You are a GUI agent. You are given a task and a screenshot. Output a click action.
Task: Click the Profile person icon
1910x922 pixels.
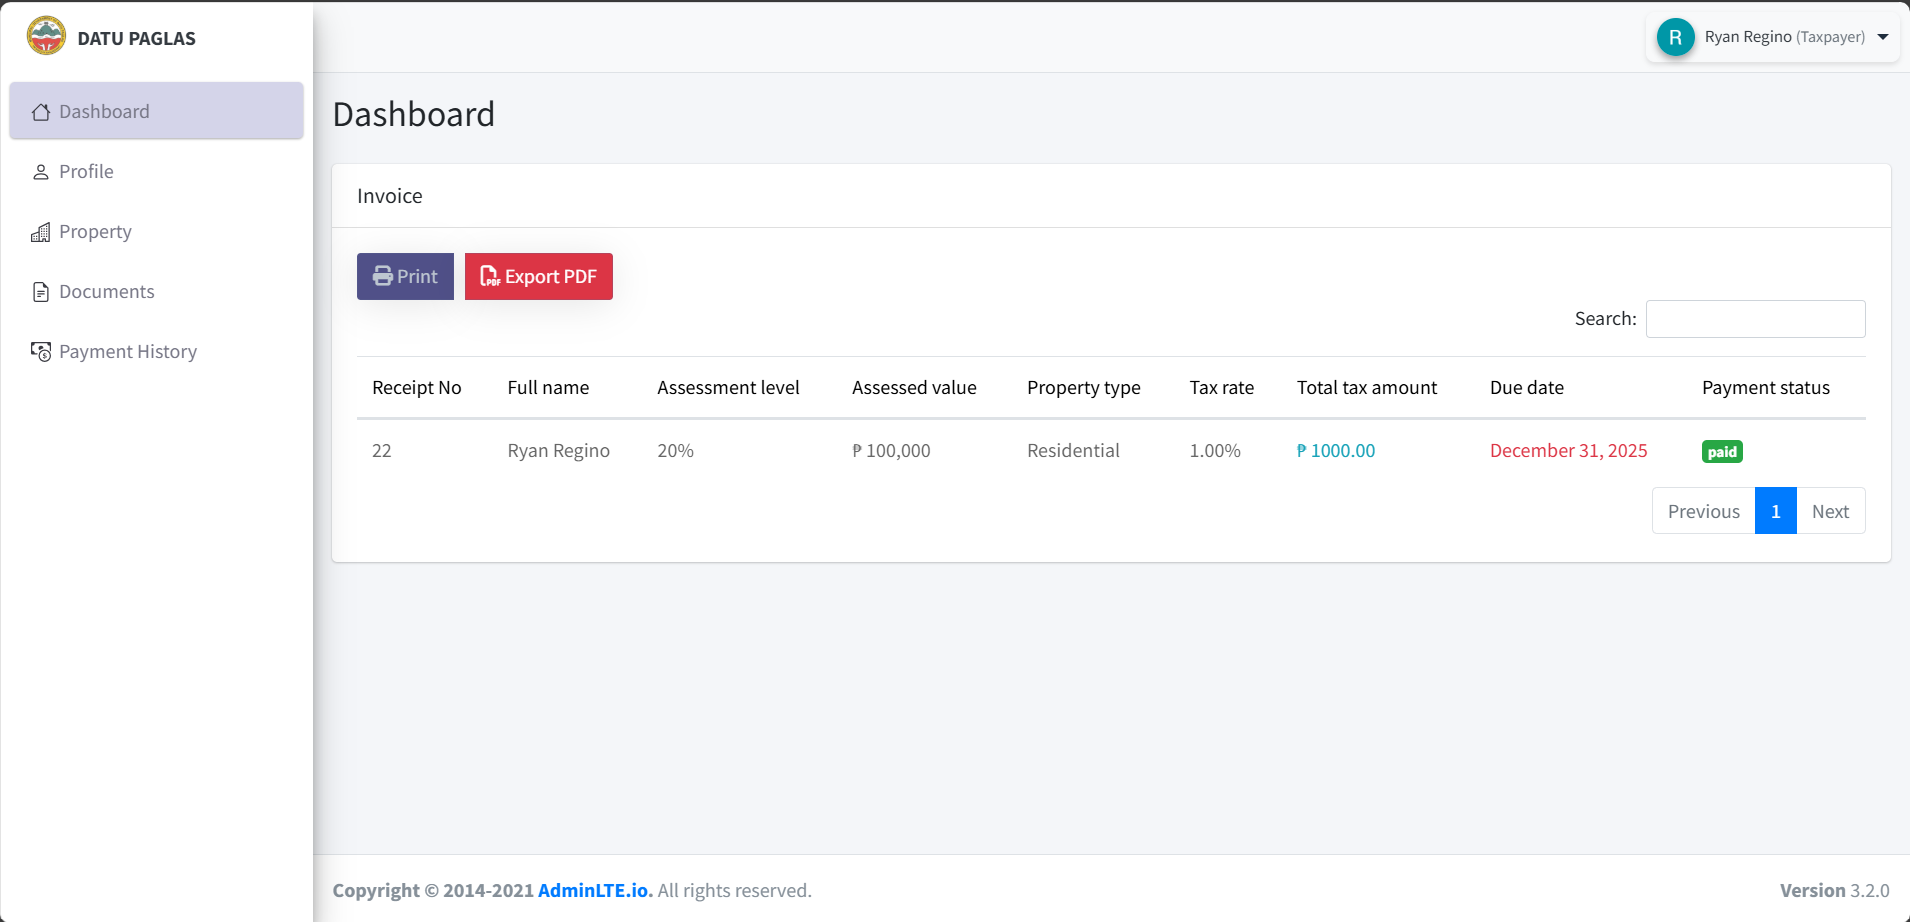pos(41,172)
